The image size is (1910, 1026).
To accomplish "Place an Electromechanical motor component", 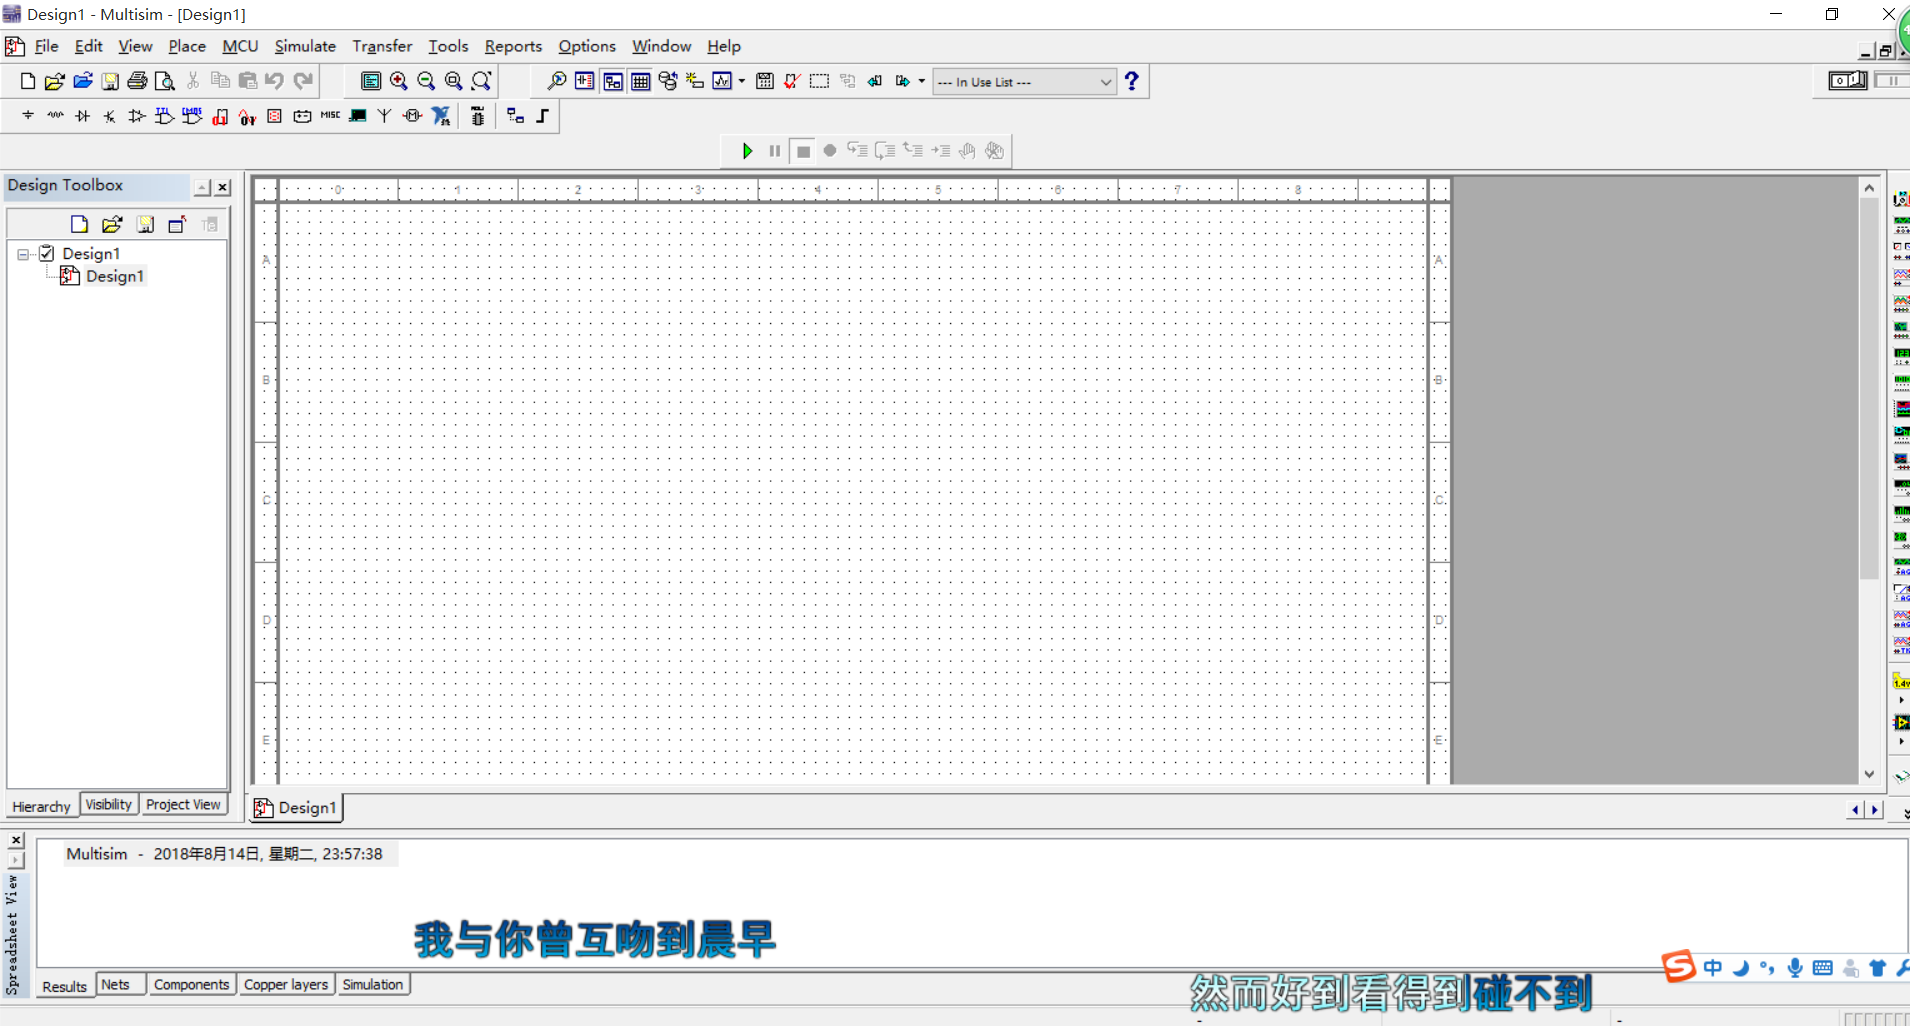I will coord(412,116).
